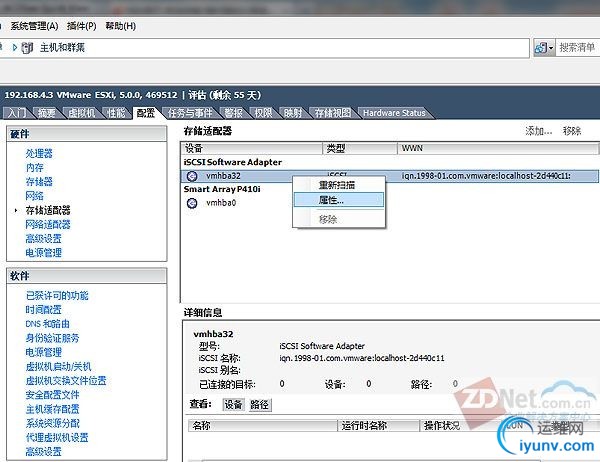Switch to the 虚拟机 tab
The height and width of the screenshot is (462, 600).
(81, 113)
